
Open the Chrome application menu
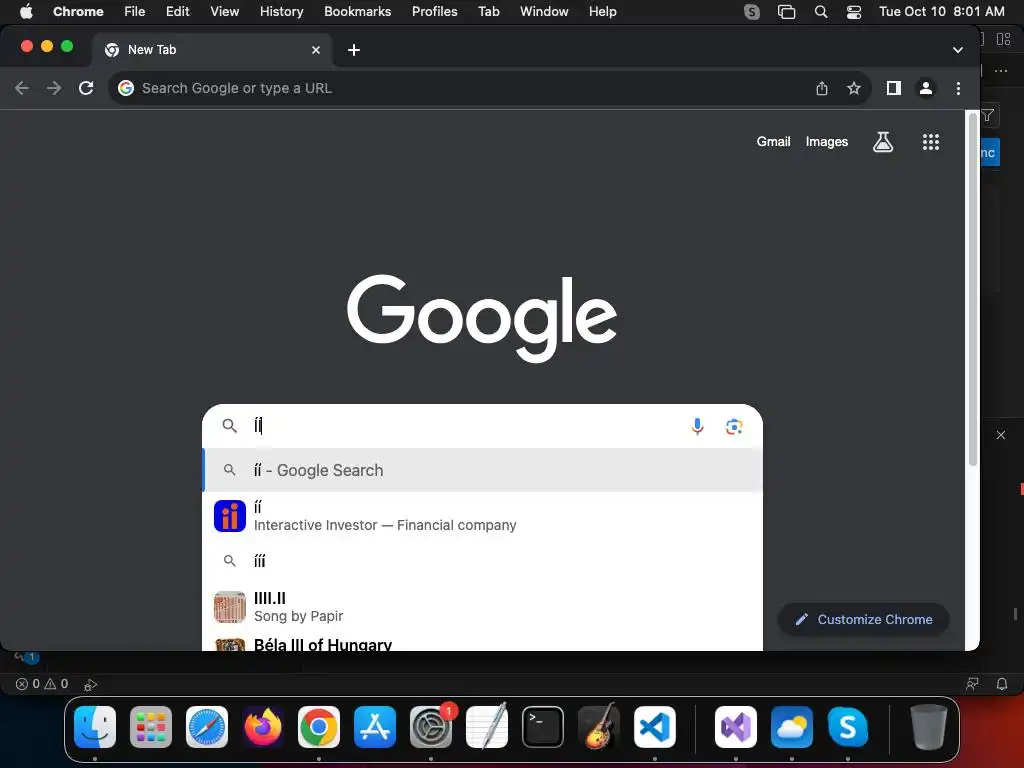(78, 12)
